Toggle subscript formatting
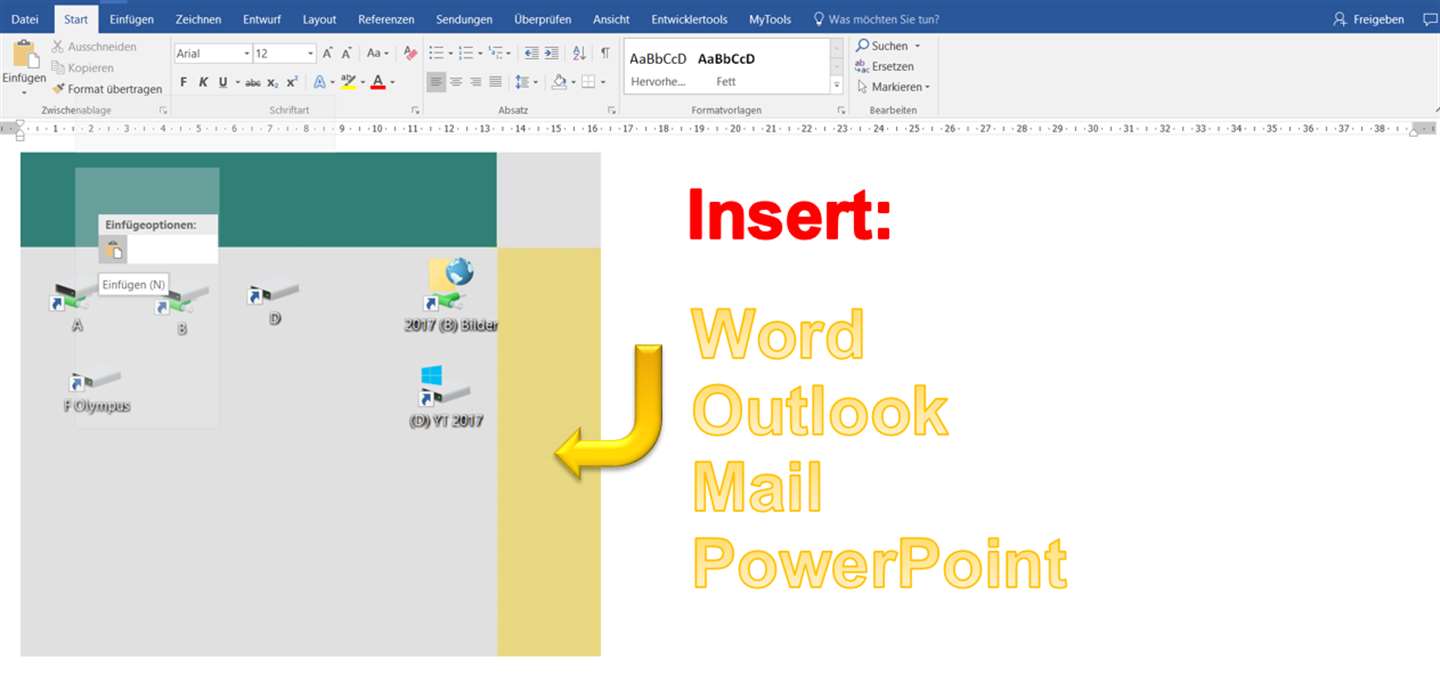The image size is (1440, 678). [273, 82]
